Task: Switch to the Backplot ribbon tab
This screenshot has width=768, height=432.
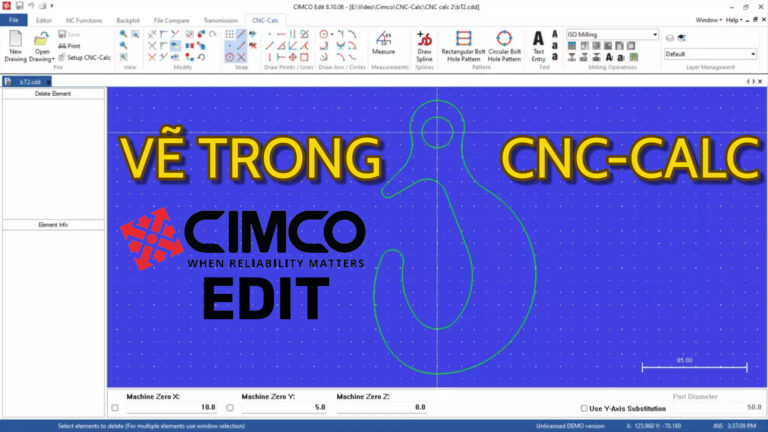Action: 128,19
